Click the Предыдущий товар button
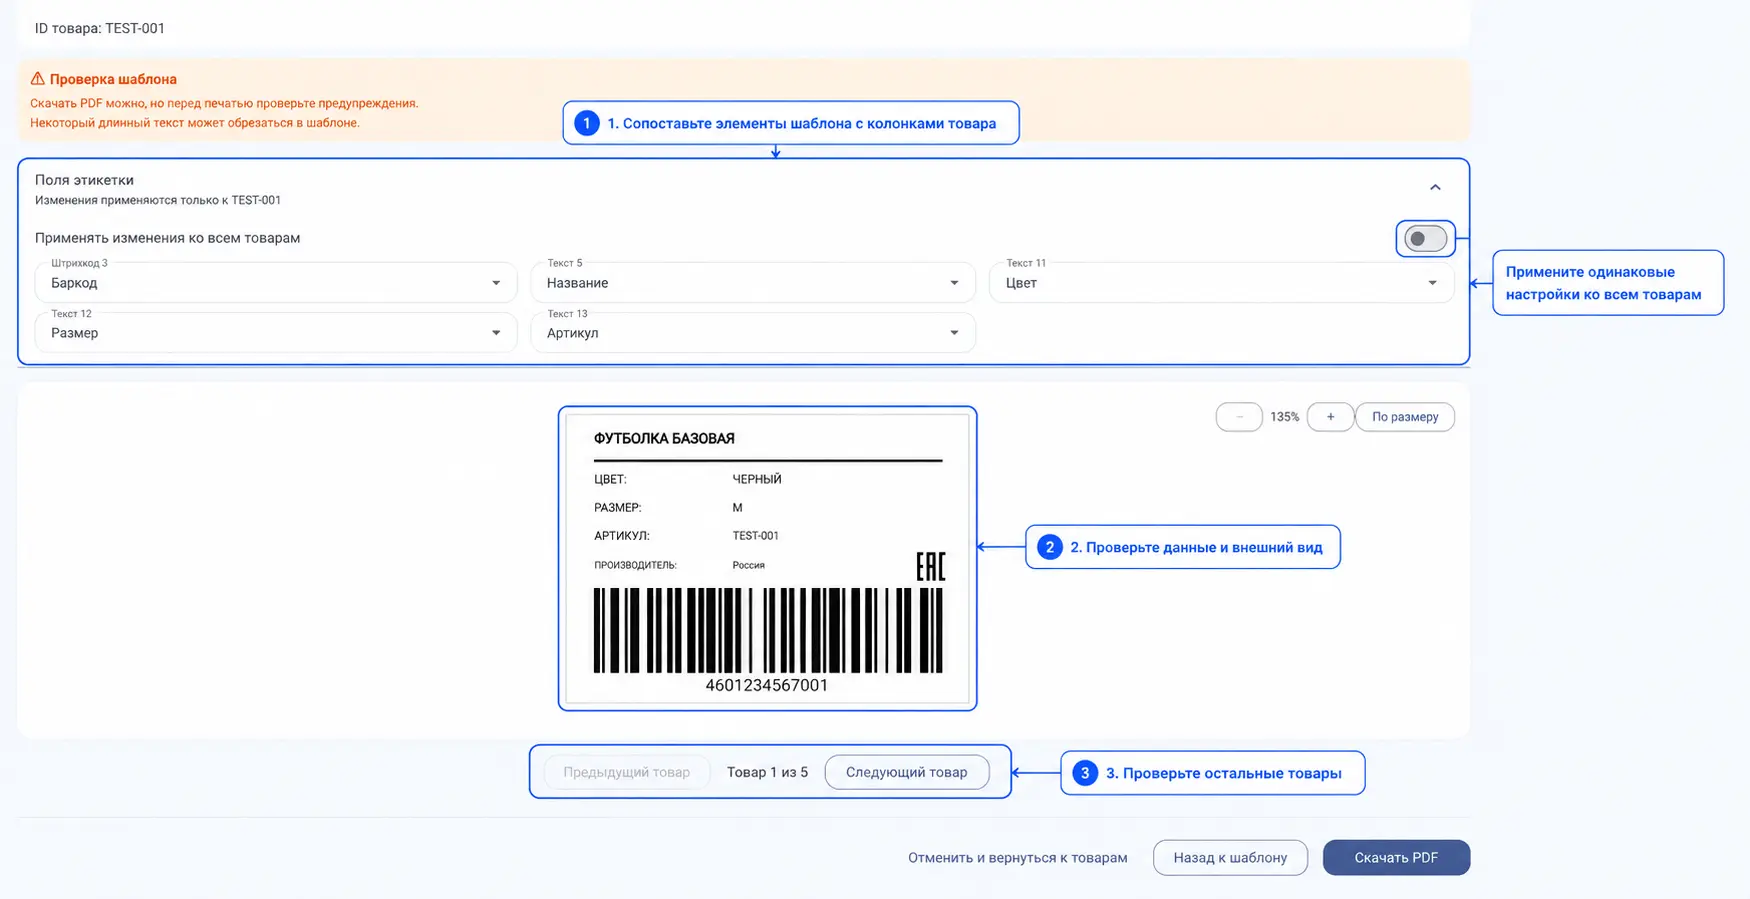Screen dimensions: 1750x899 pyautogui.click(x=627, y=772)
